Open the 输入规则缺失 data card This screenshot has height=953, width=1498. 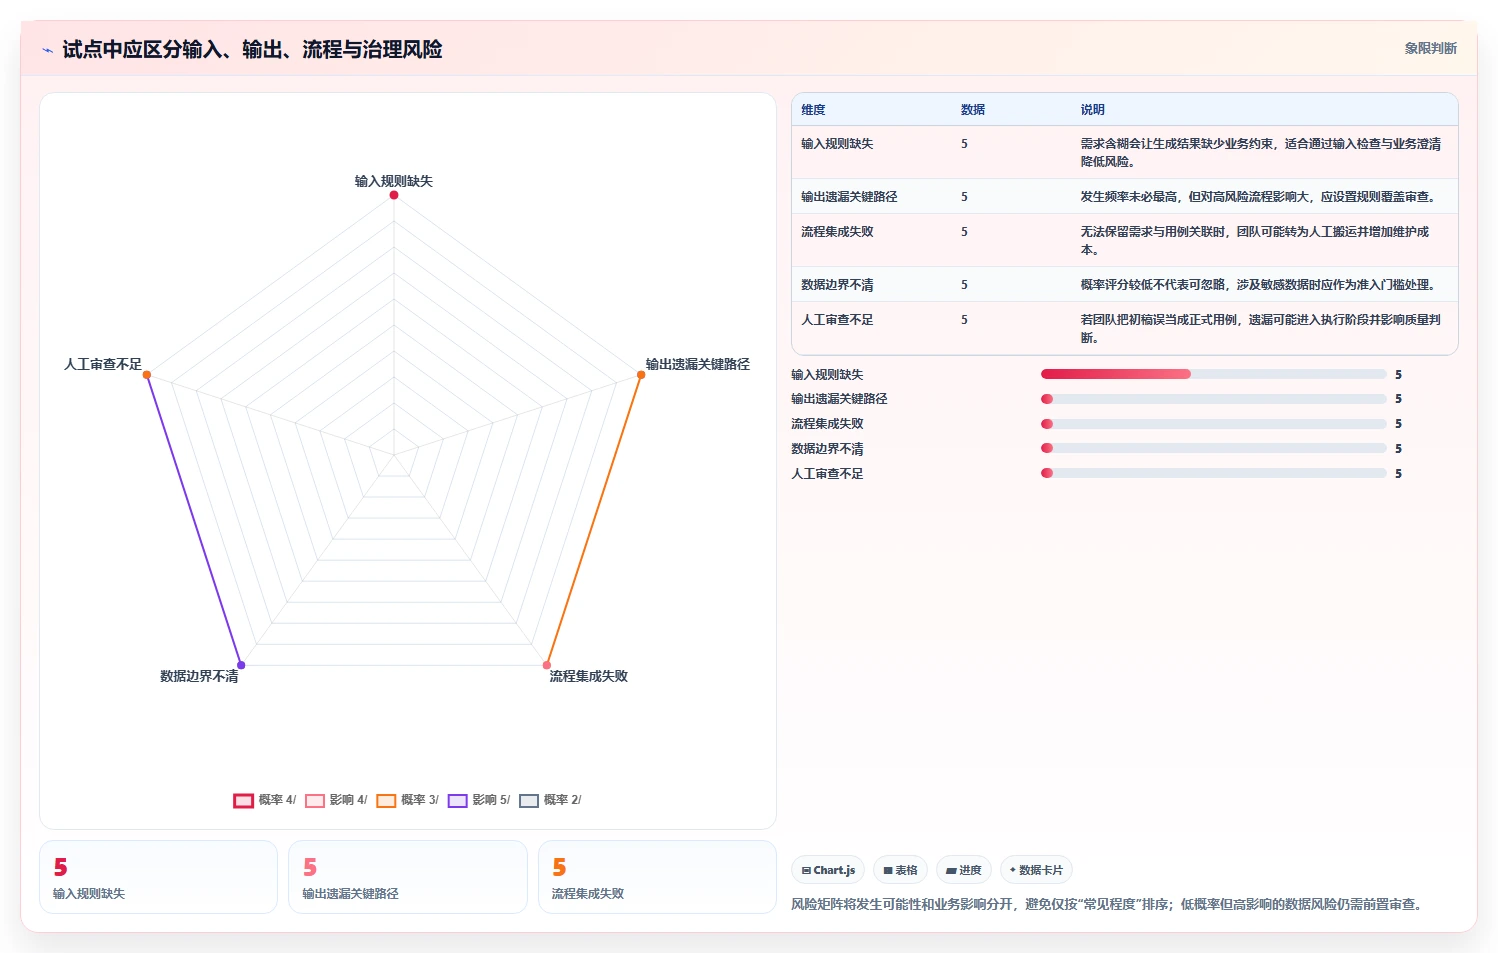(158, 877)
